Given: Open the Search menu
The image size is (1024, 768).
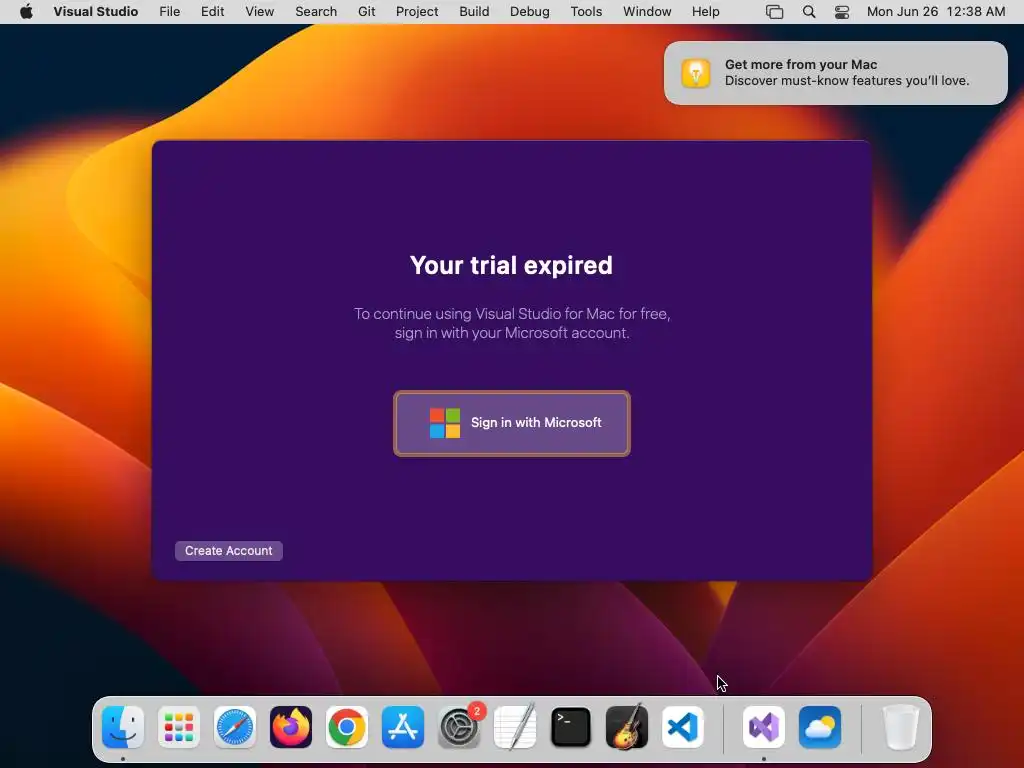Looking at the screenshot, I should pyautogui.click(x=315, y=11).
